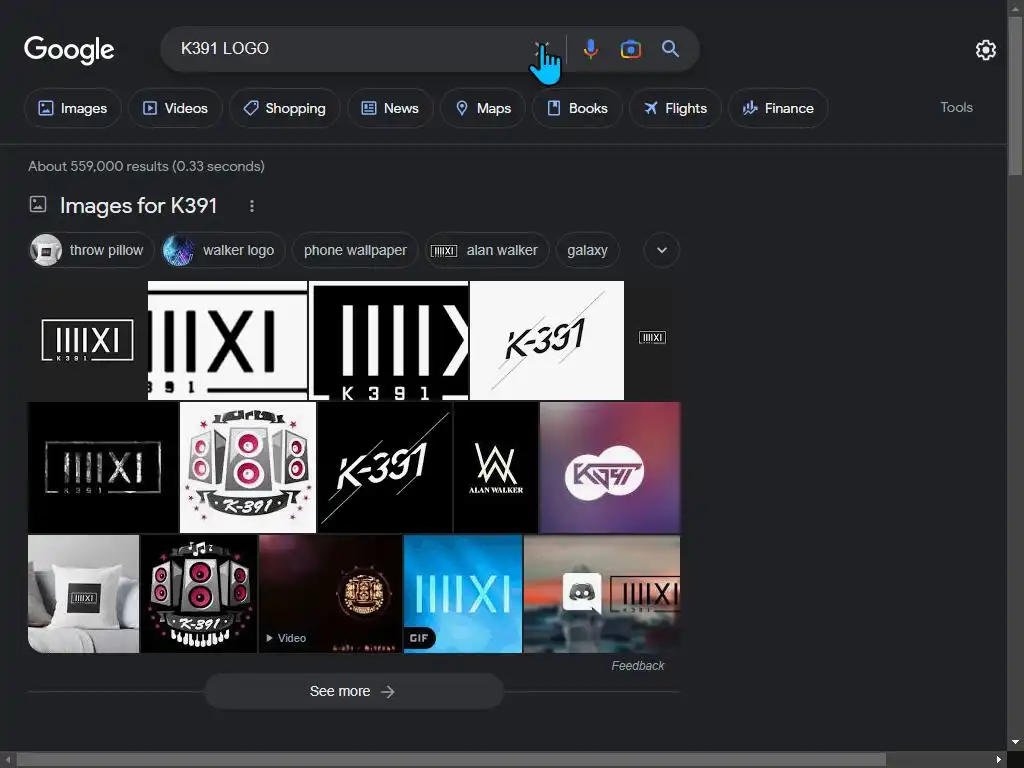Click the magnifying glass search icon
Viewport: 1024px width, 768px height.
pyautogui.click(x=670, y=49)
